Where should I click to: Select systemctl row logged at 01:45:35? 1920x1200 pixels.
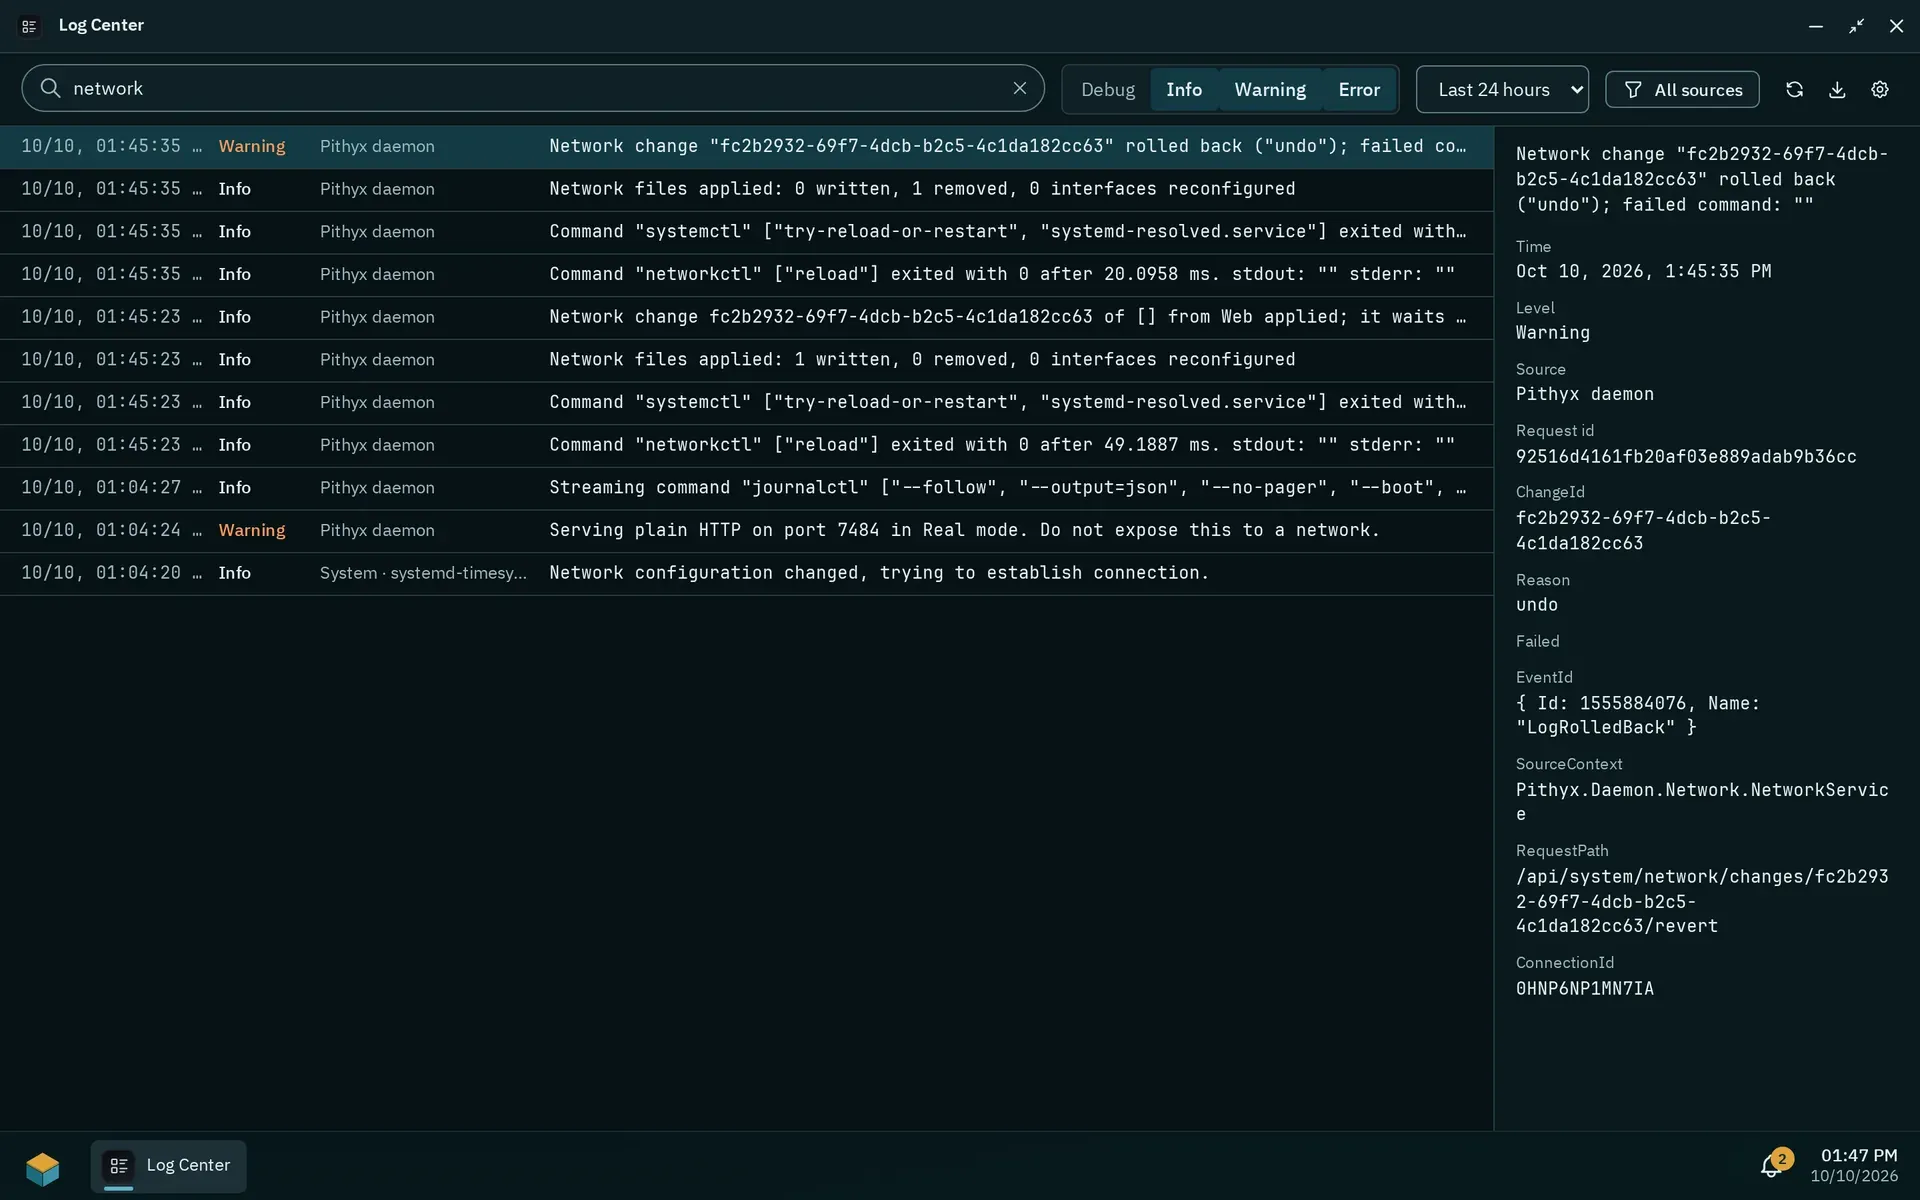coord(746,232)
